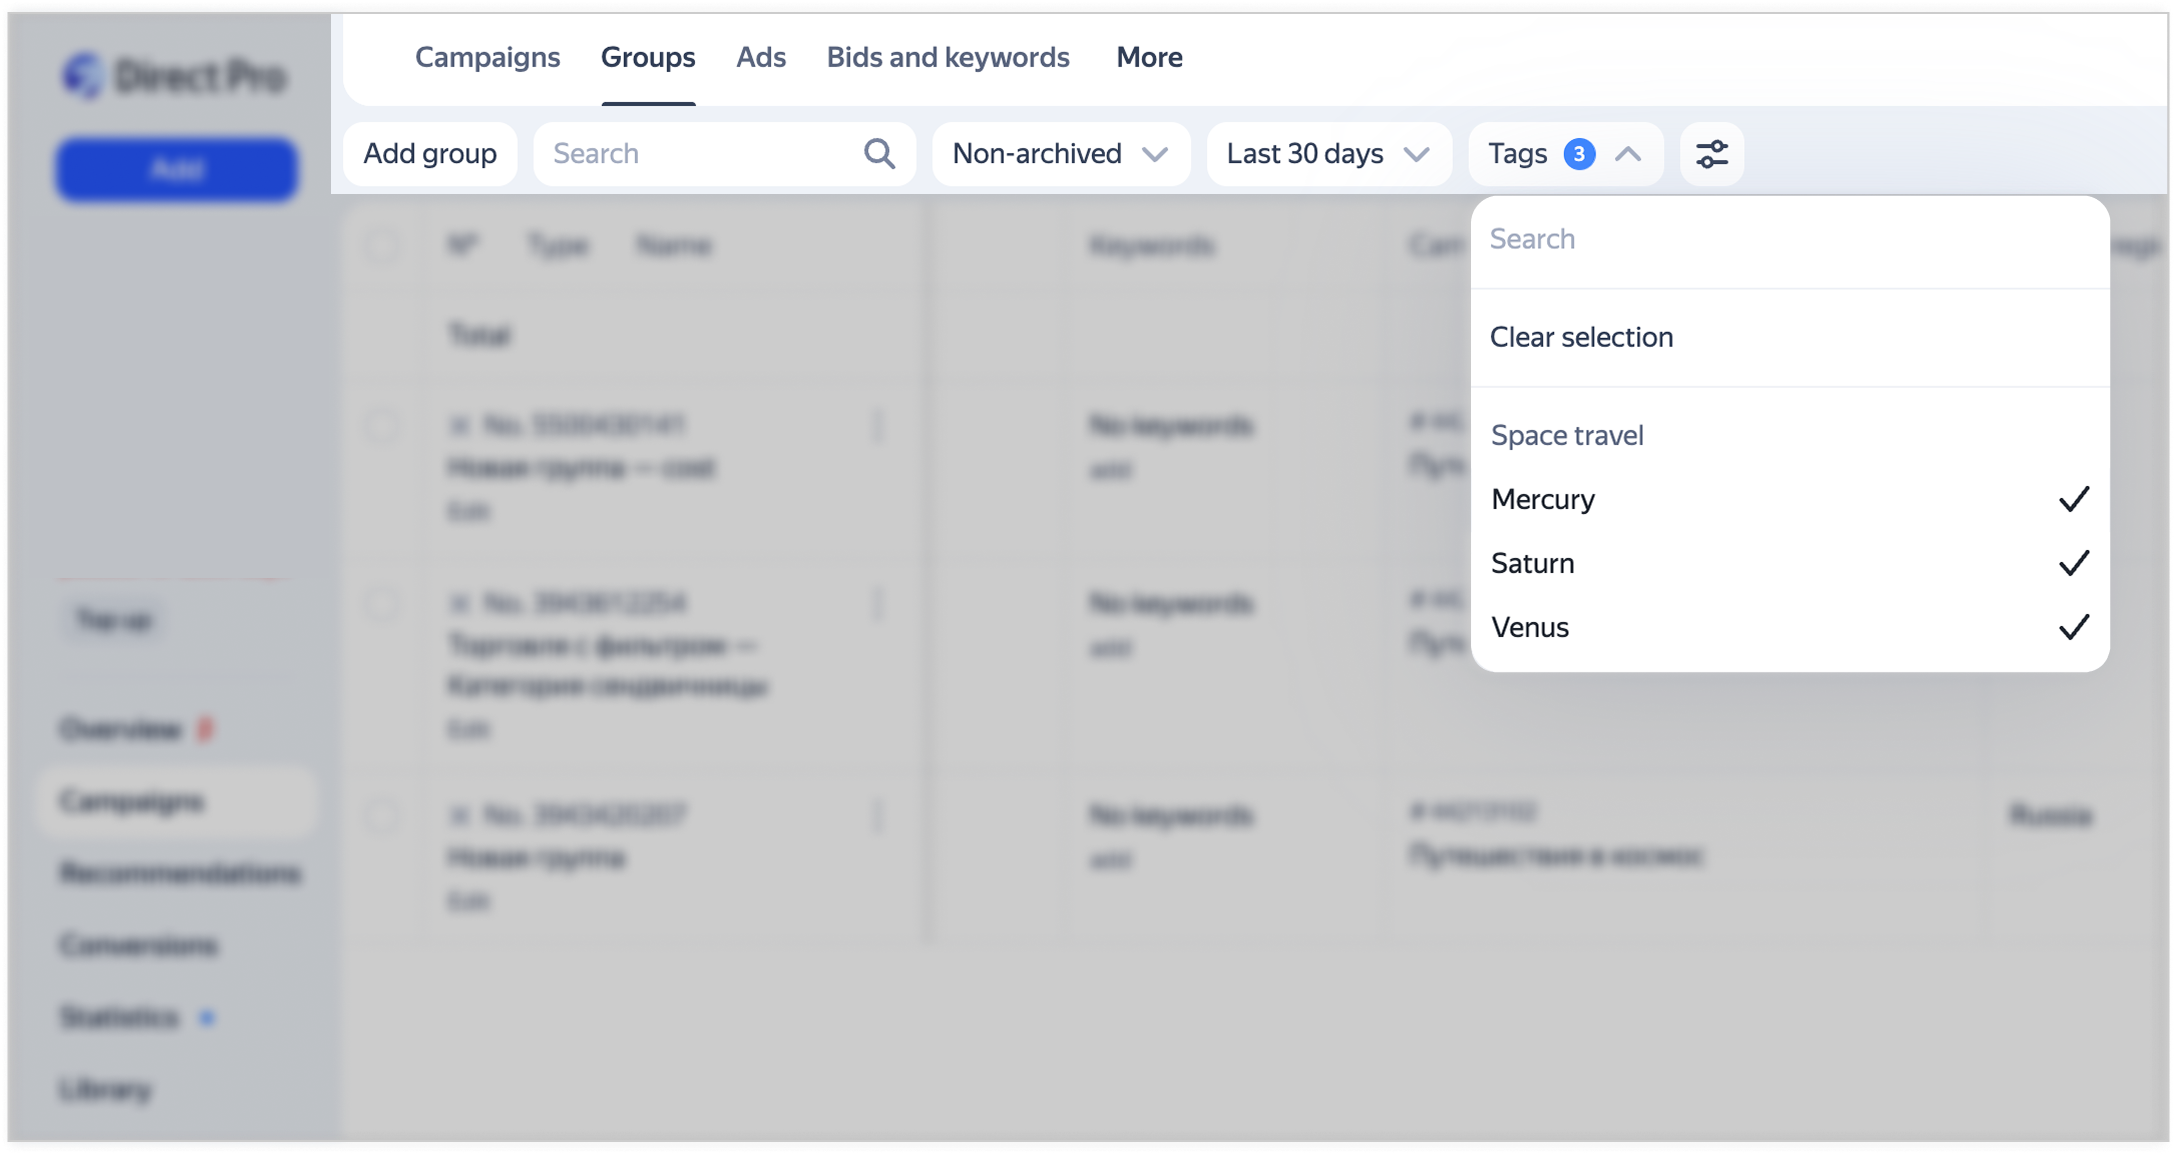
Task: Open the Non-archived status dropdown
Action: (x=1060, y=154)
